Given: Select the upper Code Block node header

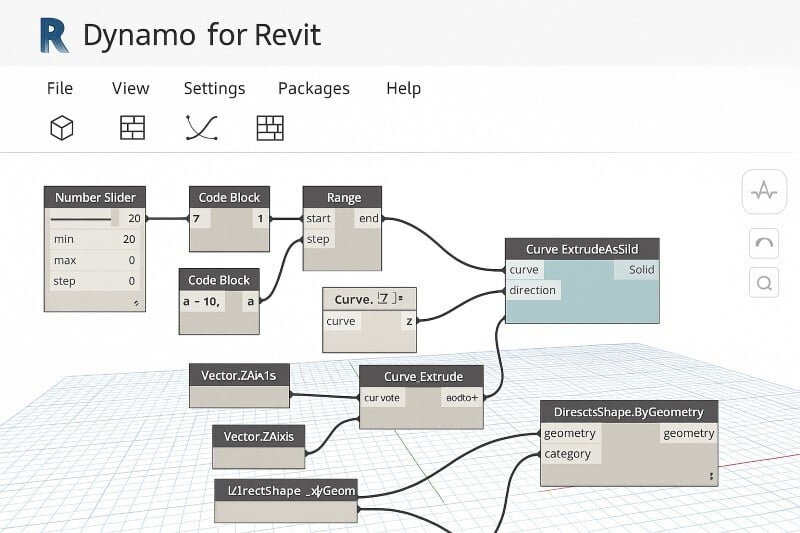Looking at the screenshot, I should [x=229, y=197].
